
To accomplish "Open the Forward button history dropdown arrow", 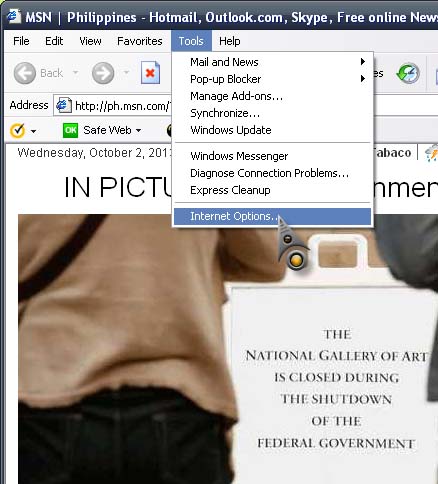I will pos(126,72).
